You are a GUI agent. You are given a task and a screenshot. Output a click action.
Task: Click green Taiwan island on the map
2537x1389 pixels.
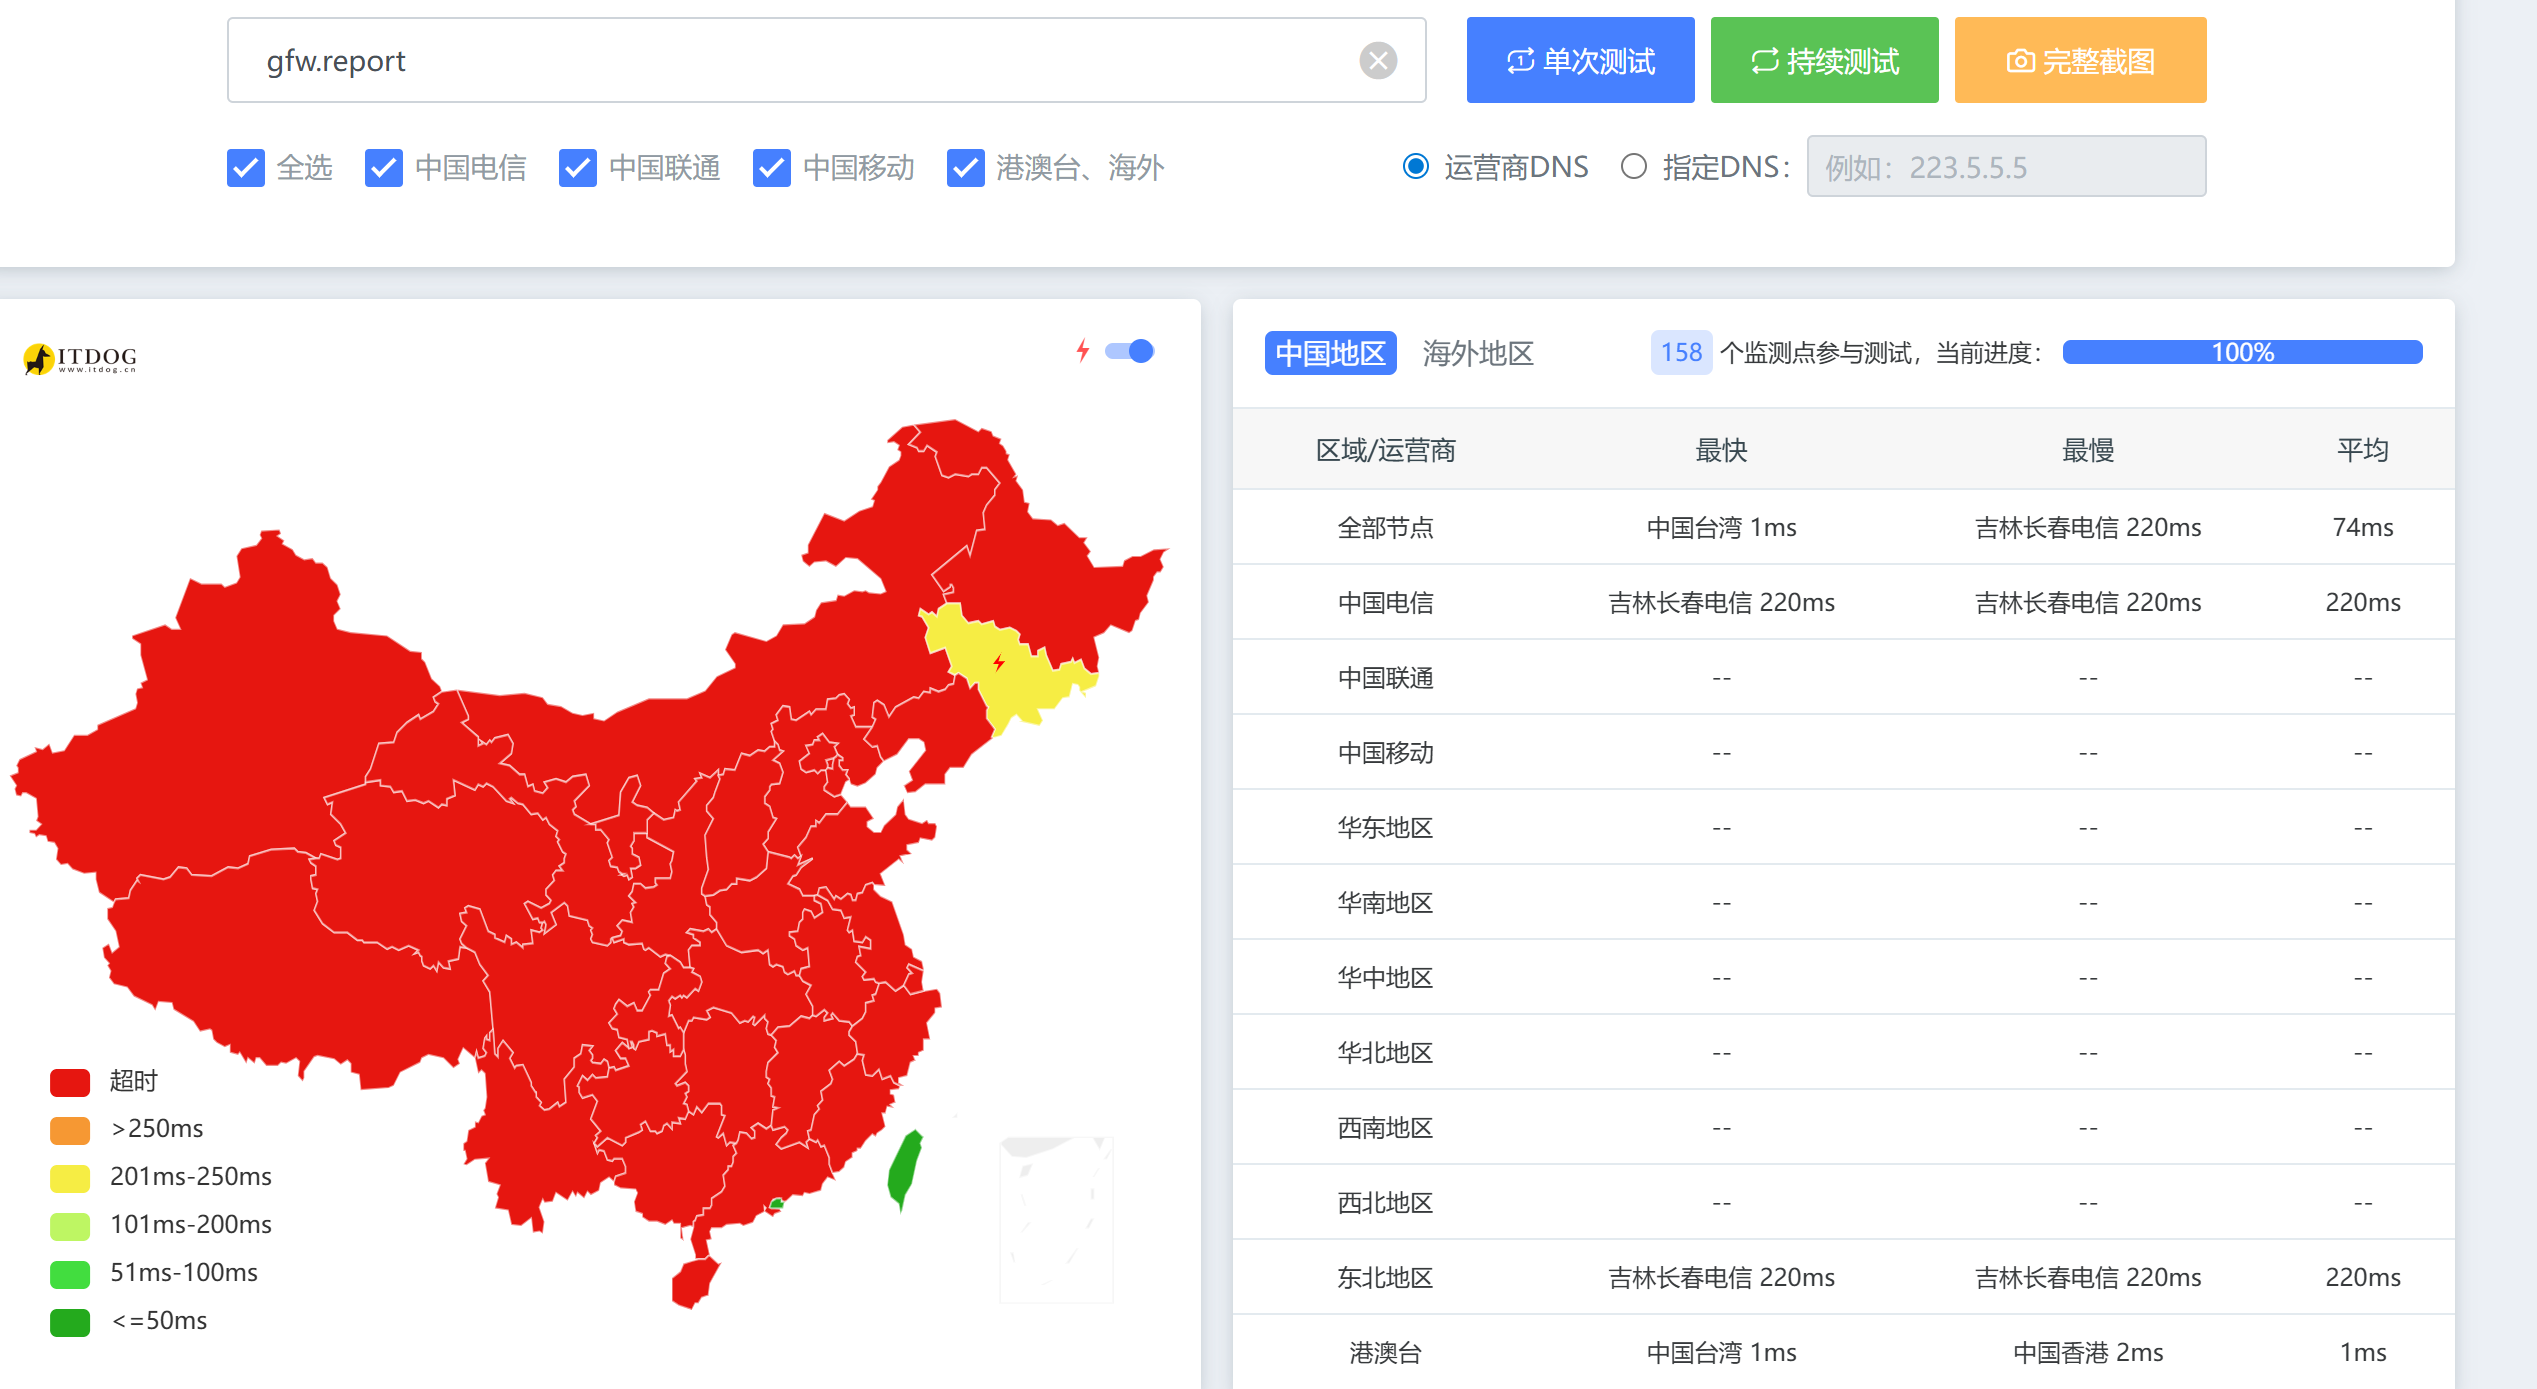click(904, 1168)
